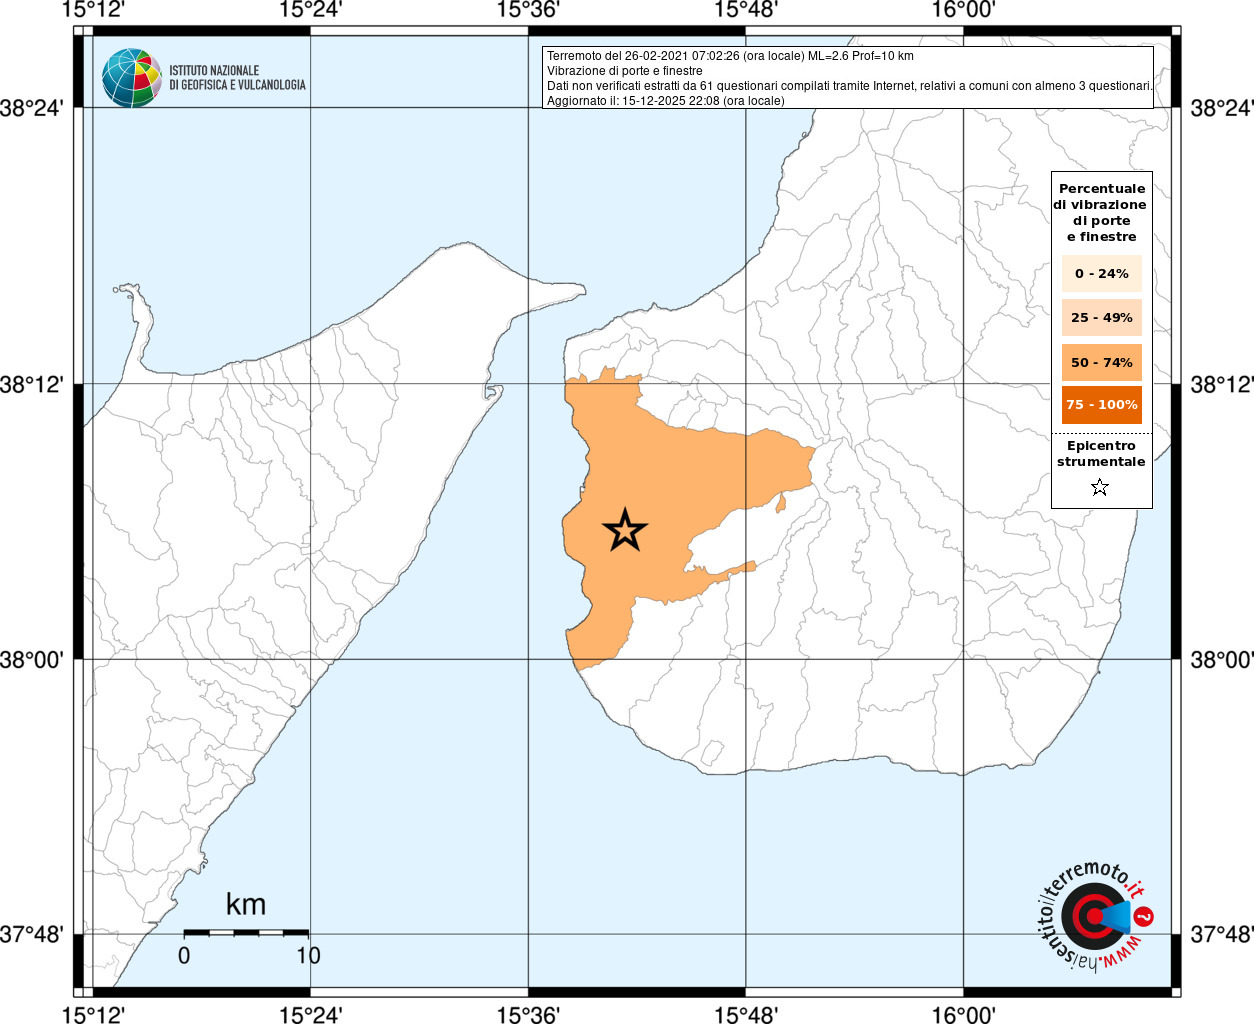This screenshot has height=1024, width=1254.
Task: Click the bottom axis label 16°00'
Action: (963, 1015)
